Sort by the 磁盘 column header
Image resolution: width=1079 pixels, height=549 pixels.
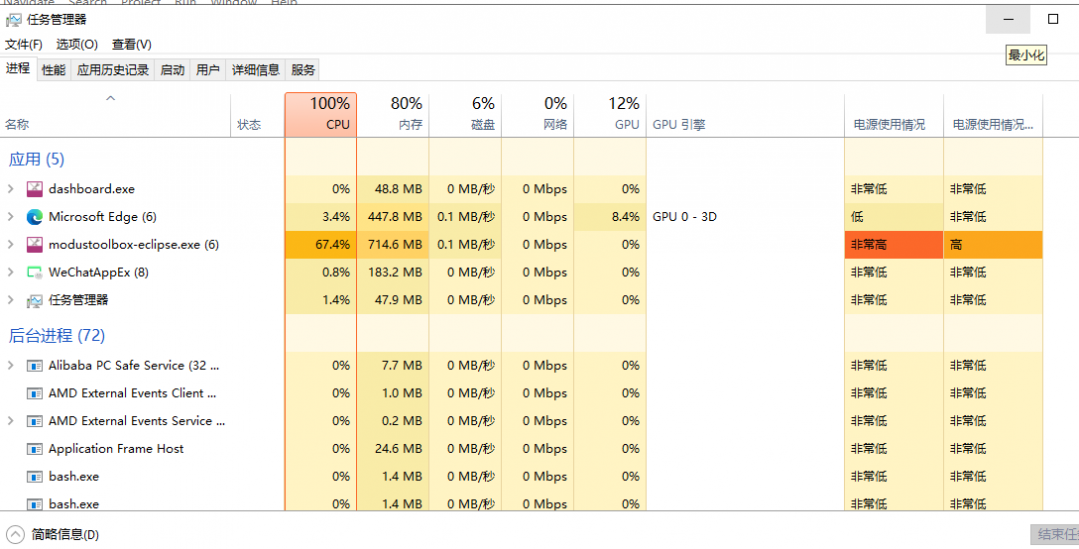(465, 114)
